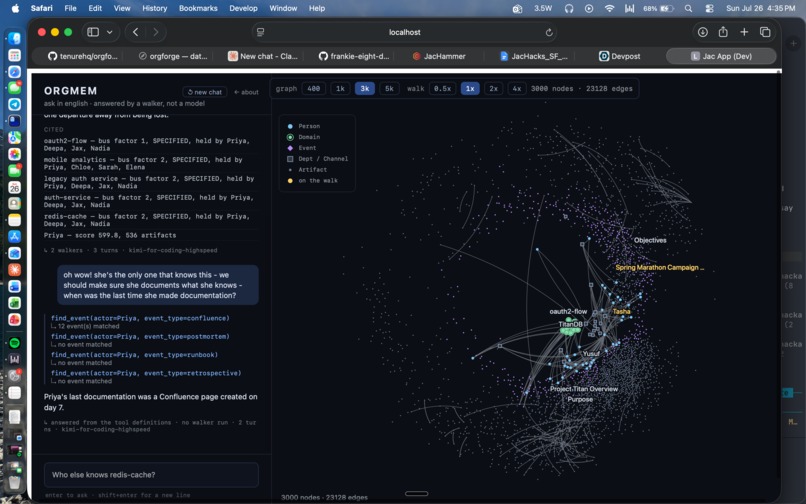Screen dimensions: 806x504
Task: Switch to tenurehq/orgfo... tab
Action: (x=82, y=56)
